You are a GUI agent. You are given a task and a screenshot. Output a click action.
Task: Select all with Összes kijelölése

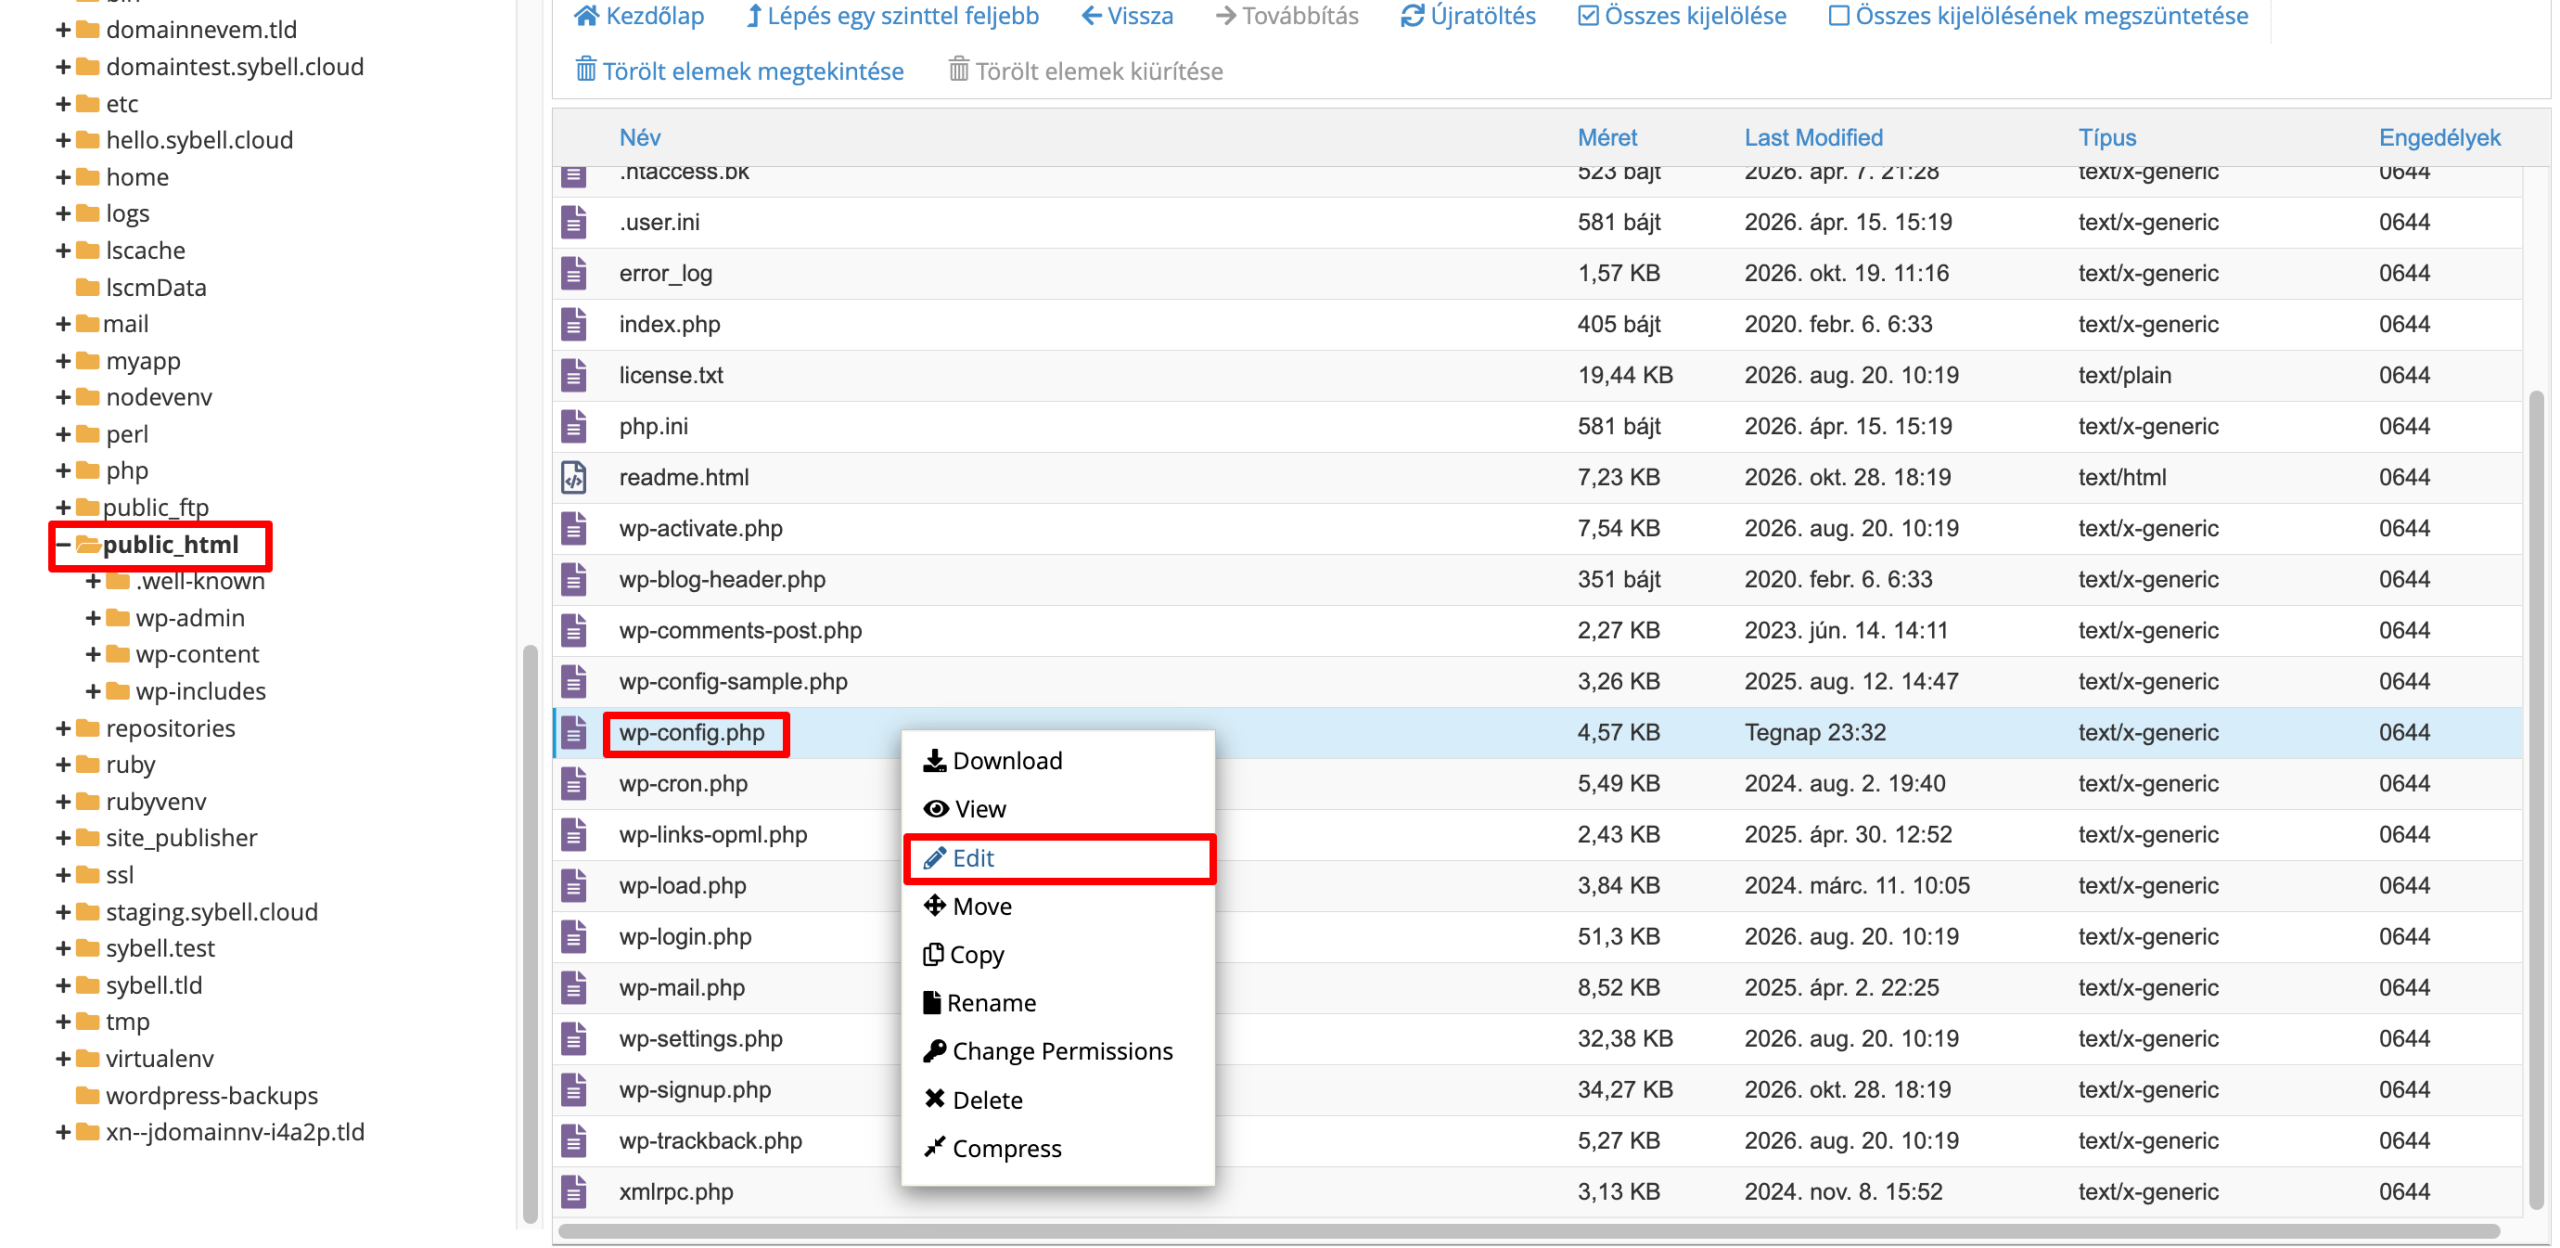pos(1682,16)
